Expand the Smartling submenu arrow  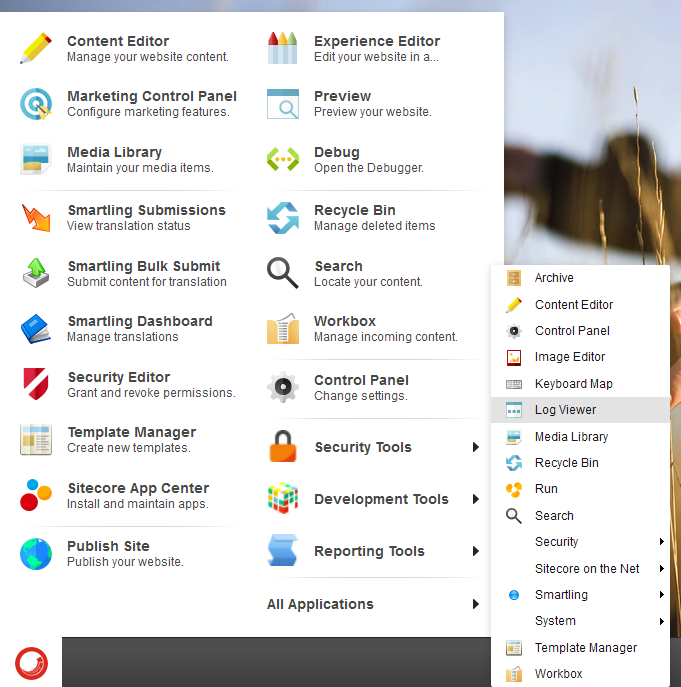tap(662, 595)
